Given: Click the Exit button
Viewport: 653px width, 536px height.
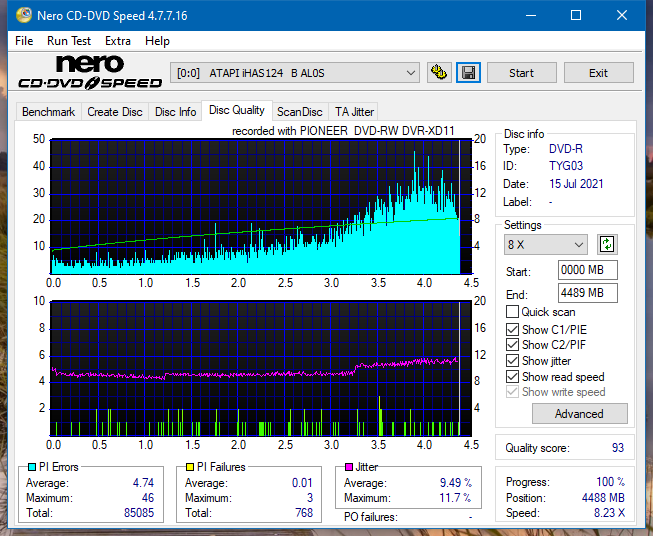Looking at the screenshot, I should (598, 73).
